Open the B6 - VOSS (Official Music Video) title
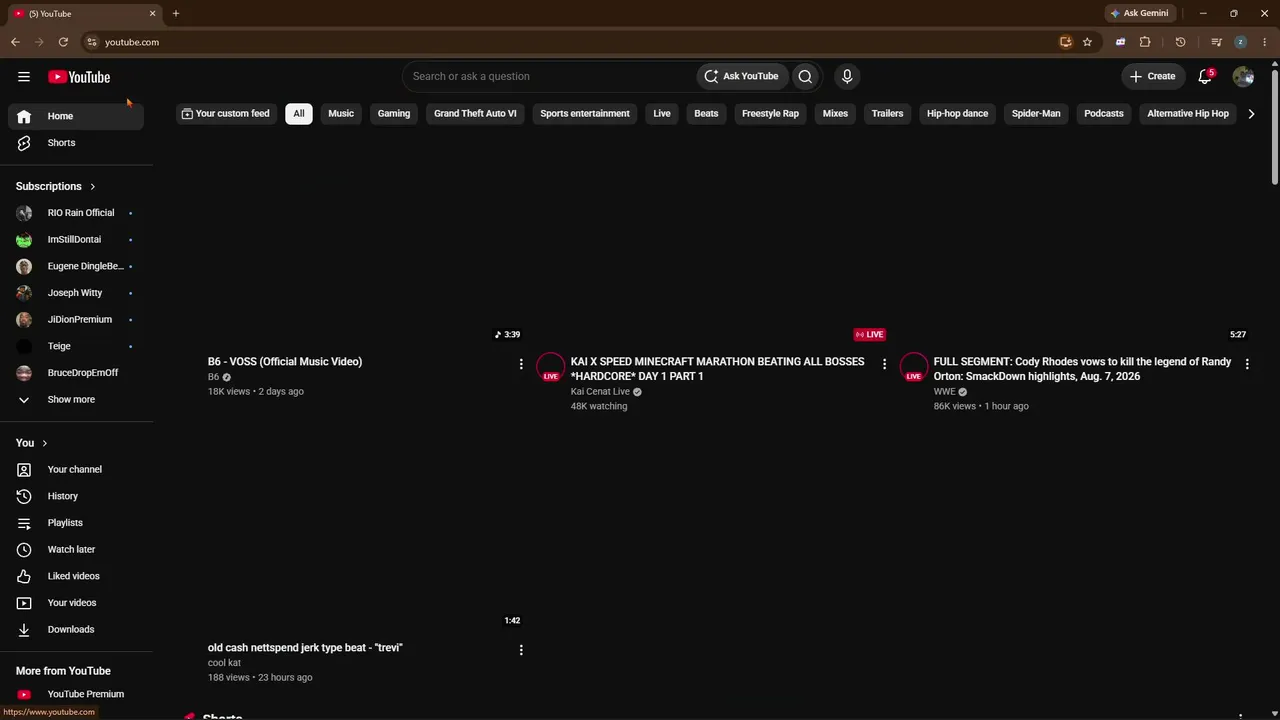 pyautogui.click(x=285, y=362)
